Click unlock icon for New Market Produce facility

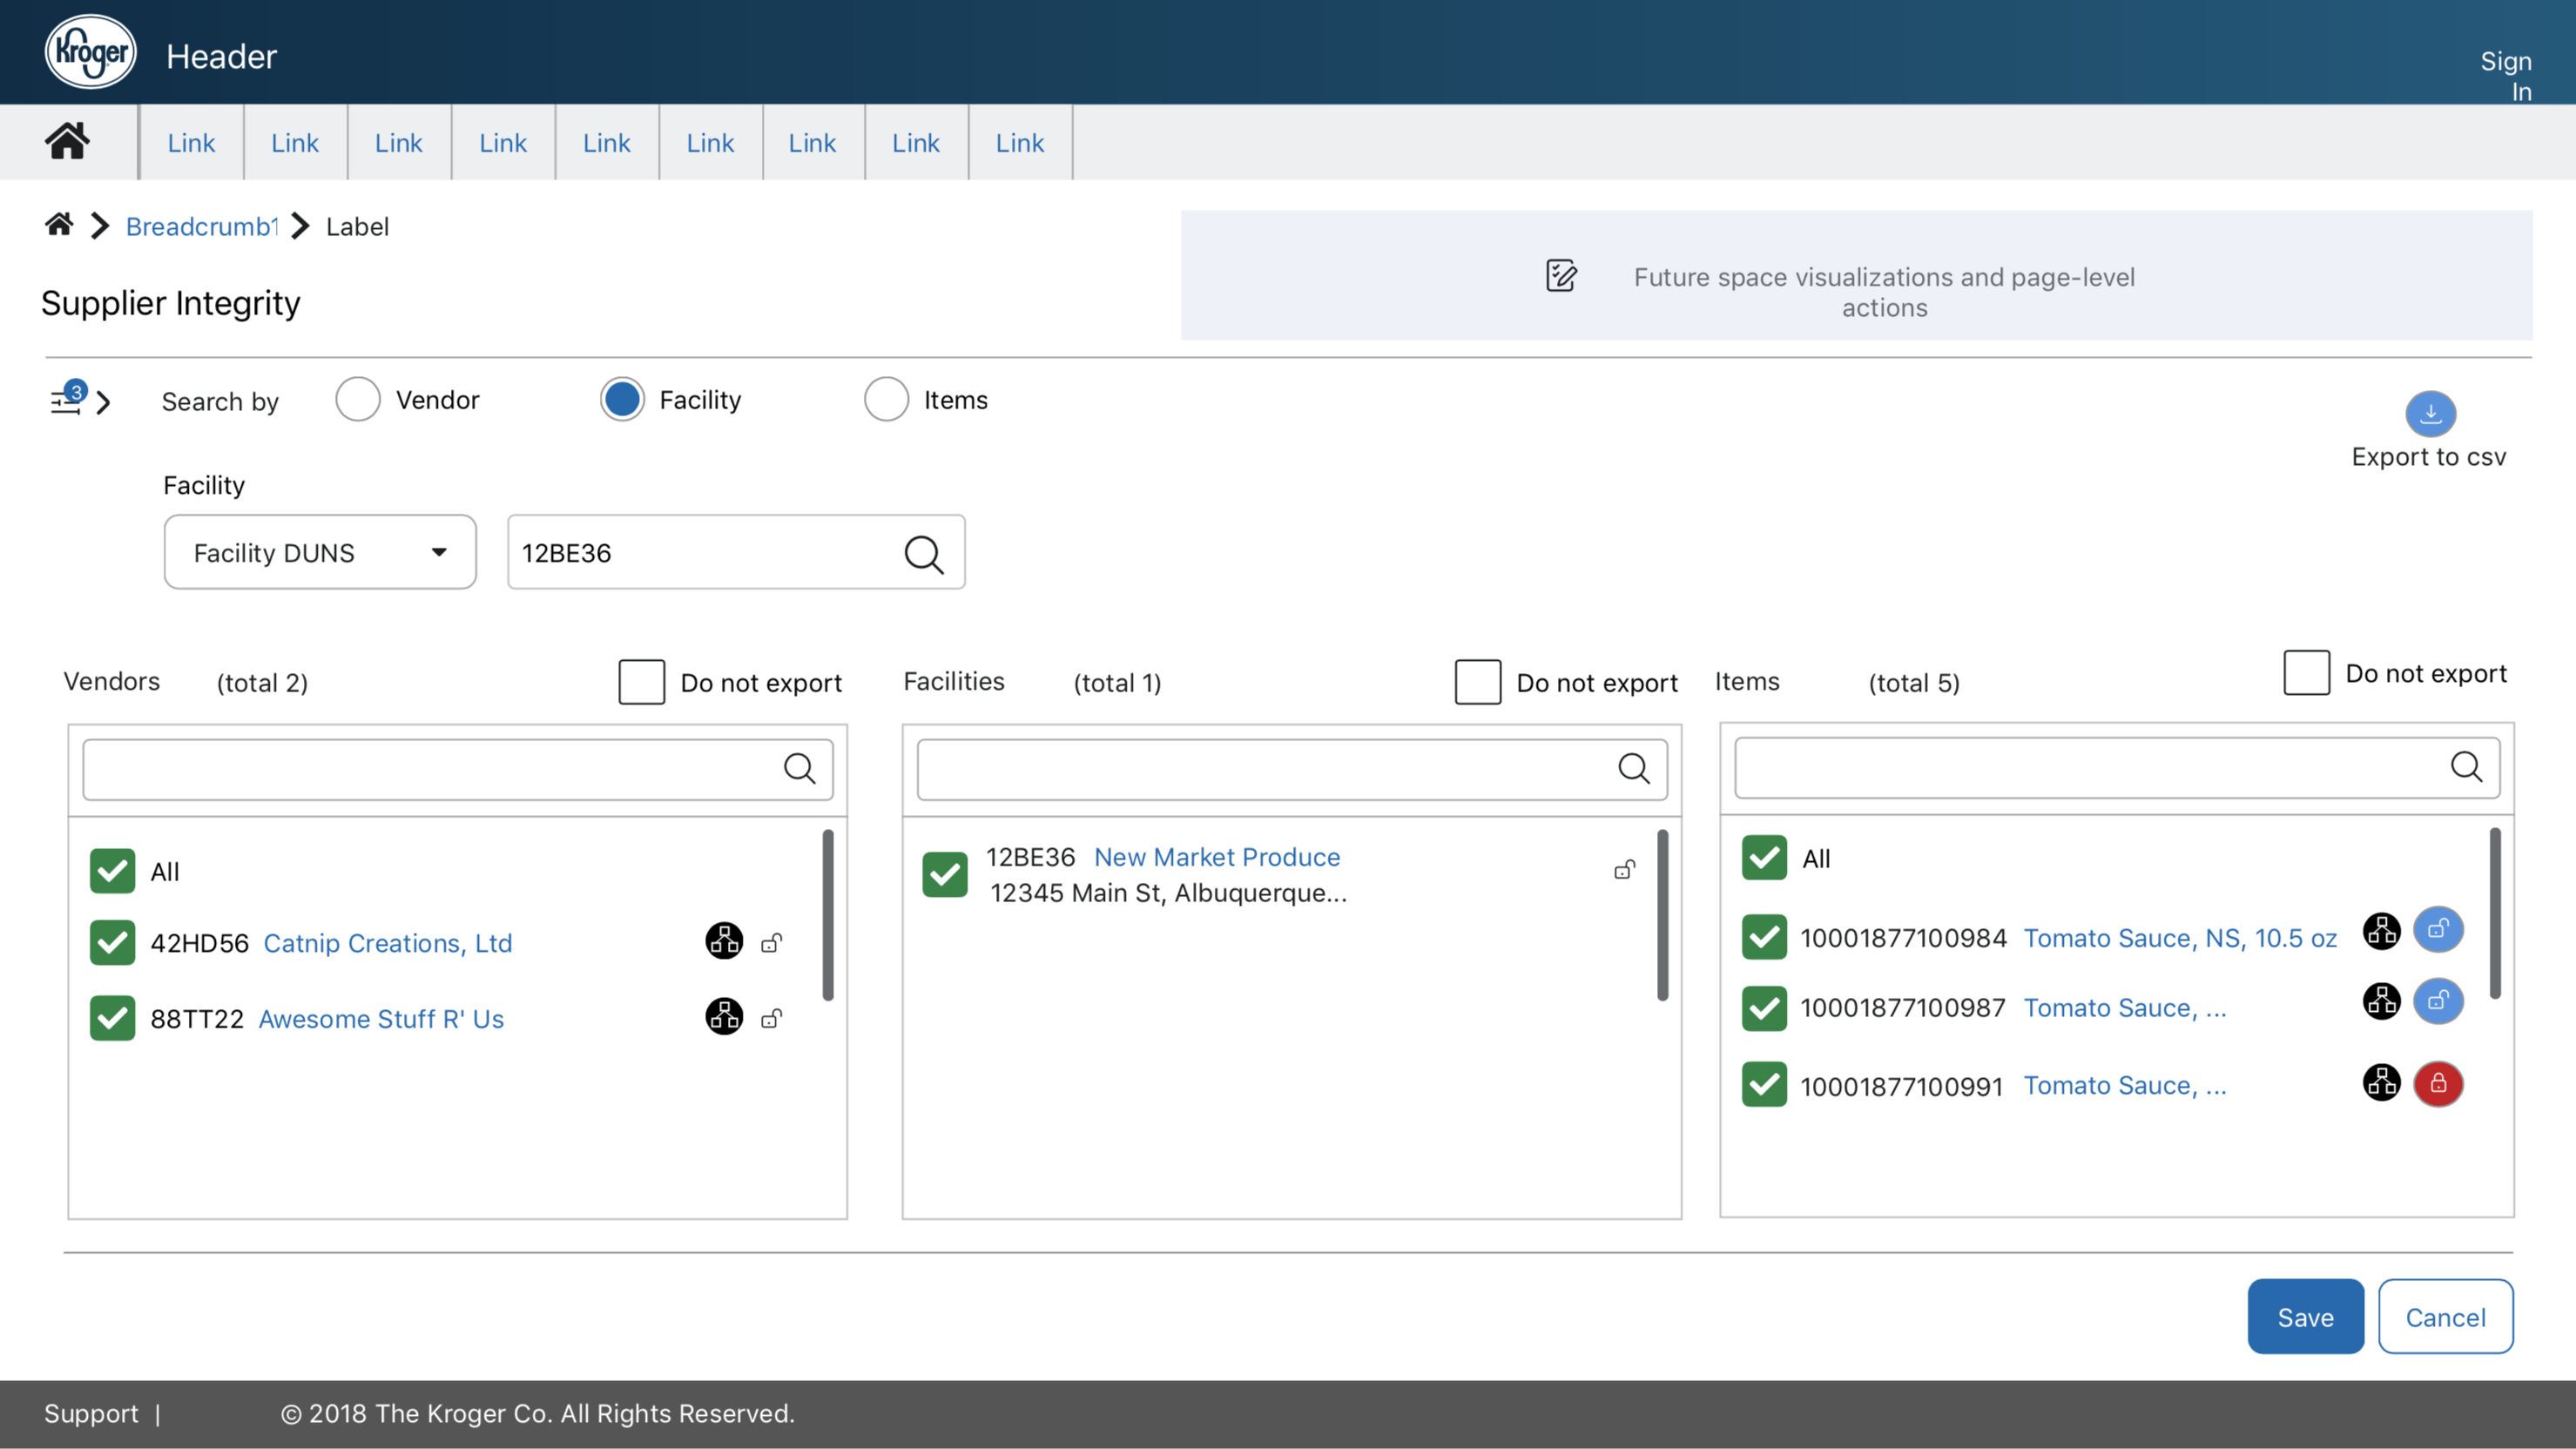pos(1625,869)
